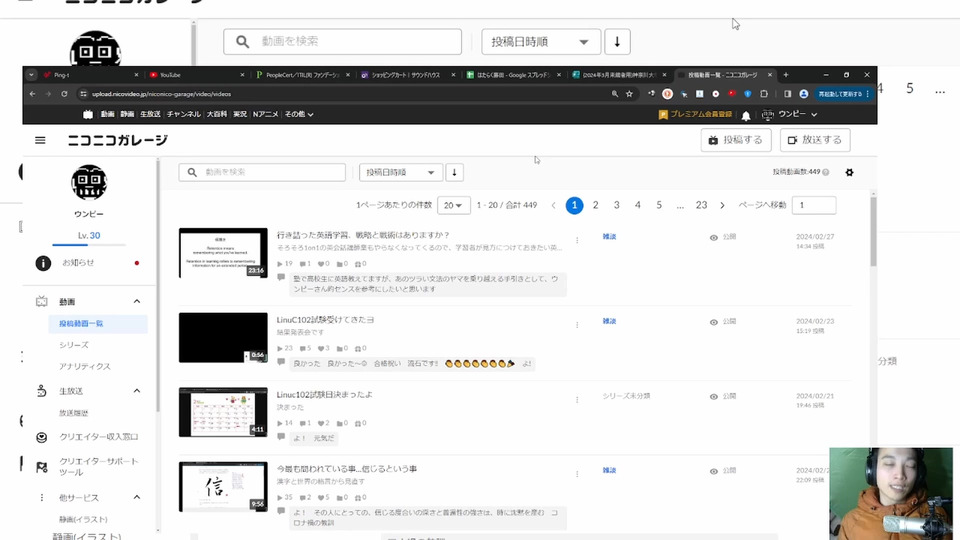Go to page 4 in front window pagination
Viewport: 960px width, 540px height.
click(637, 205)
